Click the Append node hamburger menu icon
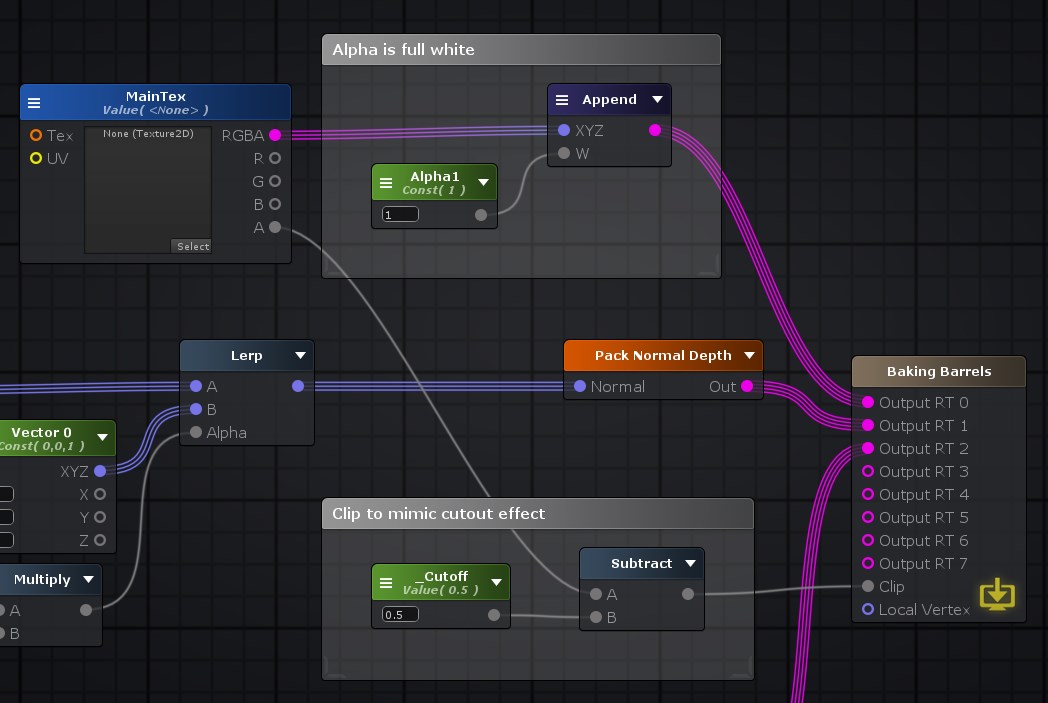This screenshot has width=1048, height=703. (x=562, y=100)
